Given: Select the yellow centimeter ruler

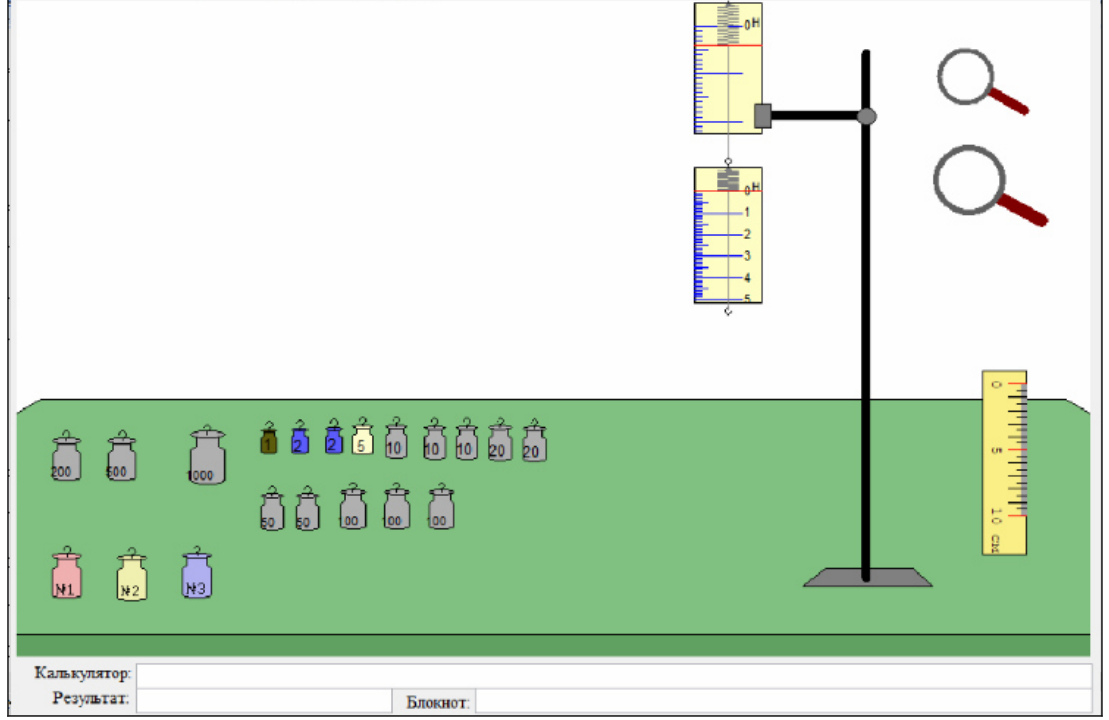Looking at the screenshot, I should coord(1004,463).
